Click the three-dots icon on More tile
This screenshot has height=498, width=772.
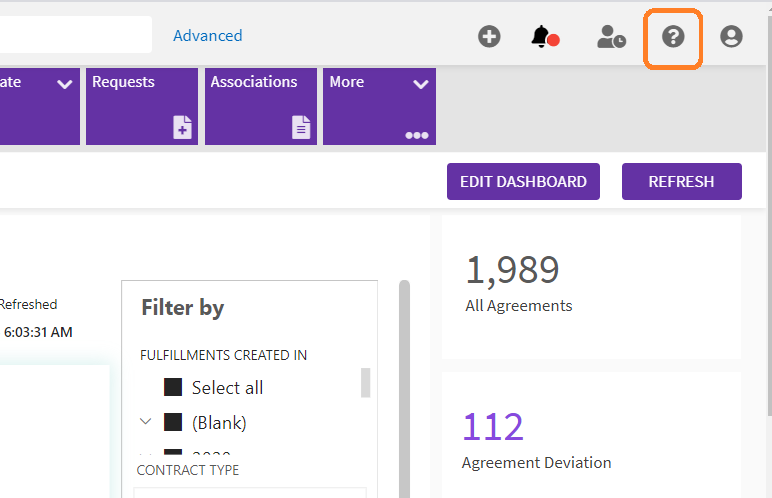(x=416, y=135)
